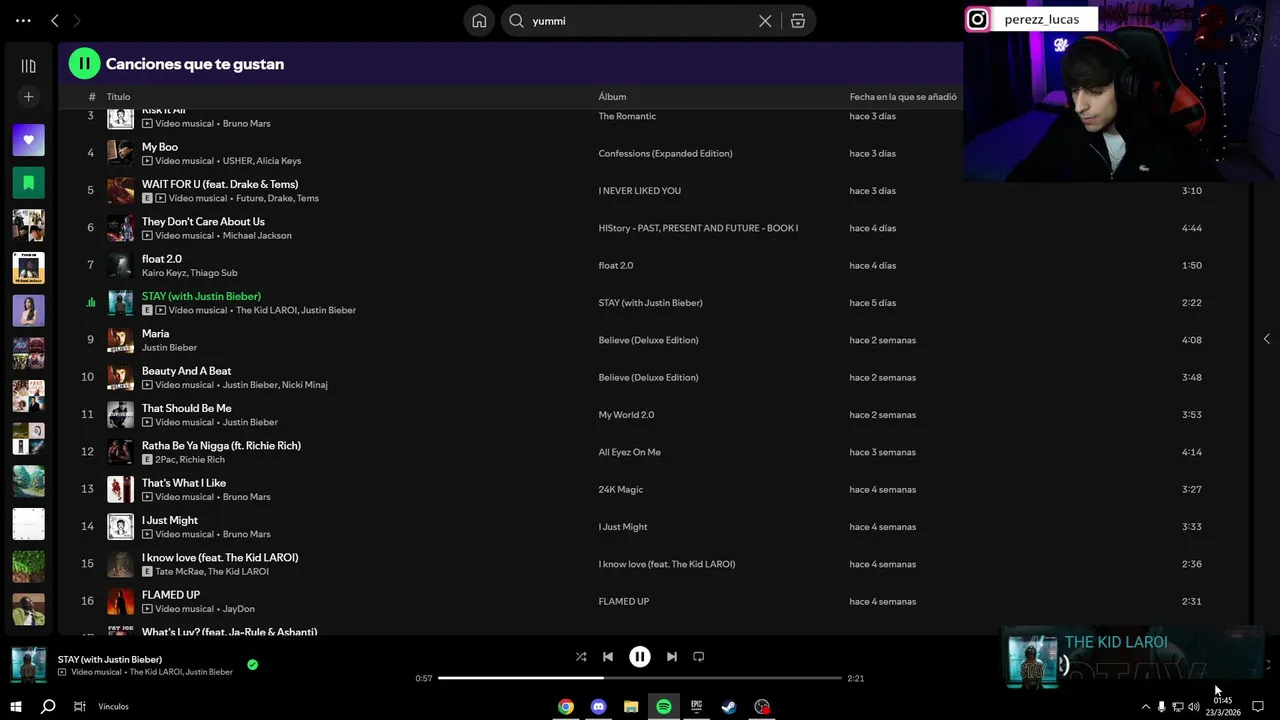Image resolution: width=1280 pixels, height=720 pixels.
Task: Open artist link Tate McRae
Action: 179,572
